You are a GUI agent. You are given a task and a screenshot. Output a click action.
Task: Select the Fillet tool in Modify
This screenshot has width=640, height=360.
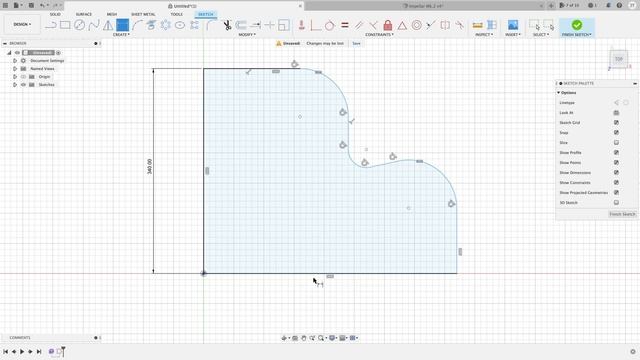click(211, 25)
